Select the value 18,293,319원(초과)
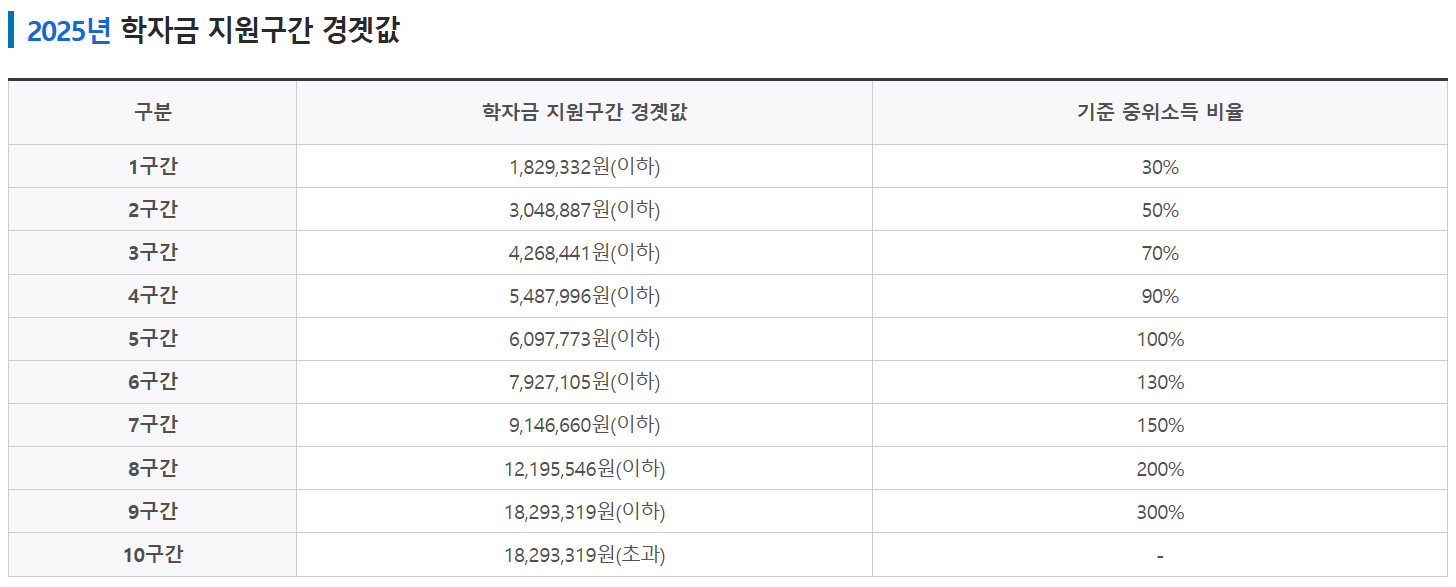The height and width of the screenshot is (587, 1456). pyautogui.click(x=584, y=554)
